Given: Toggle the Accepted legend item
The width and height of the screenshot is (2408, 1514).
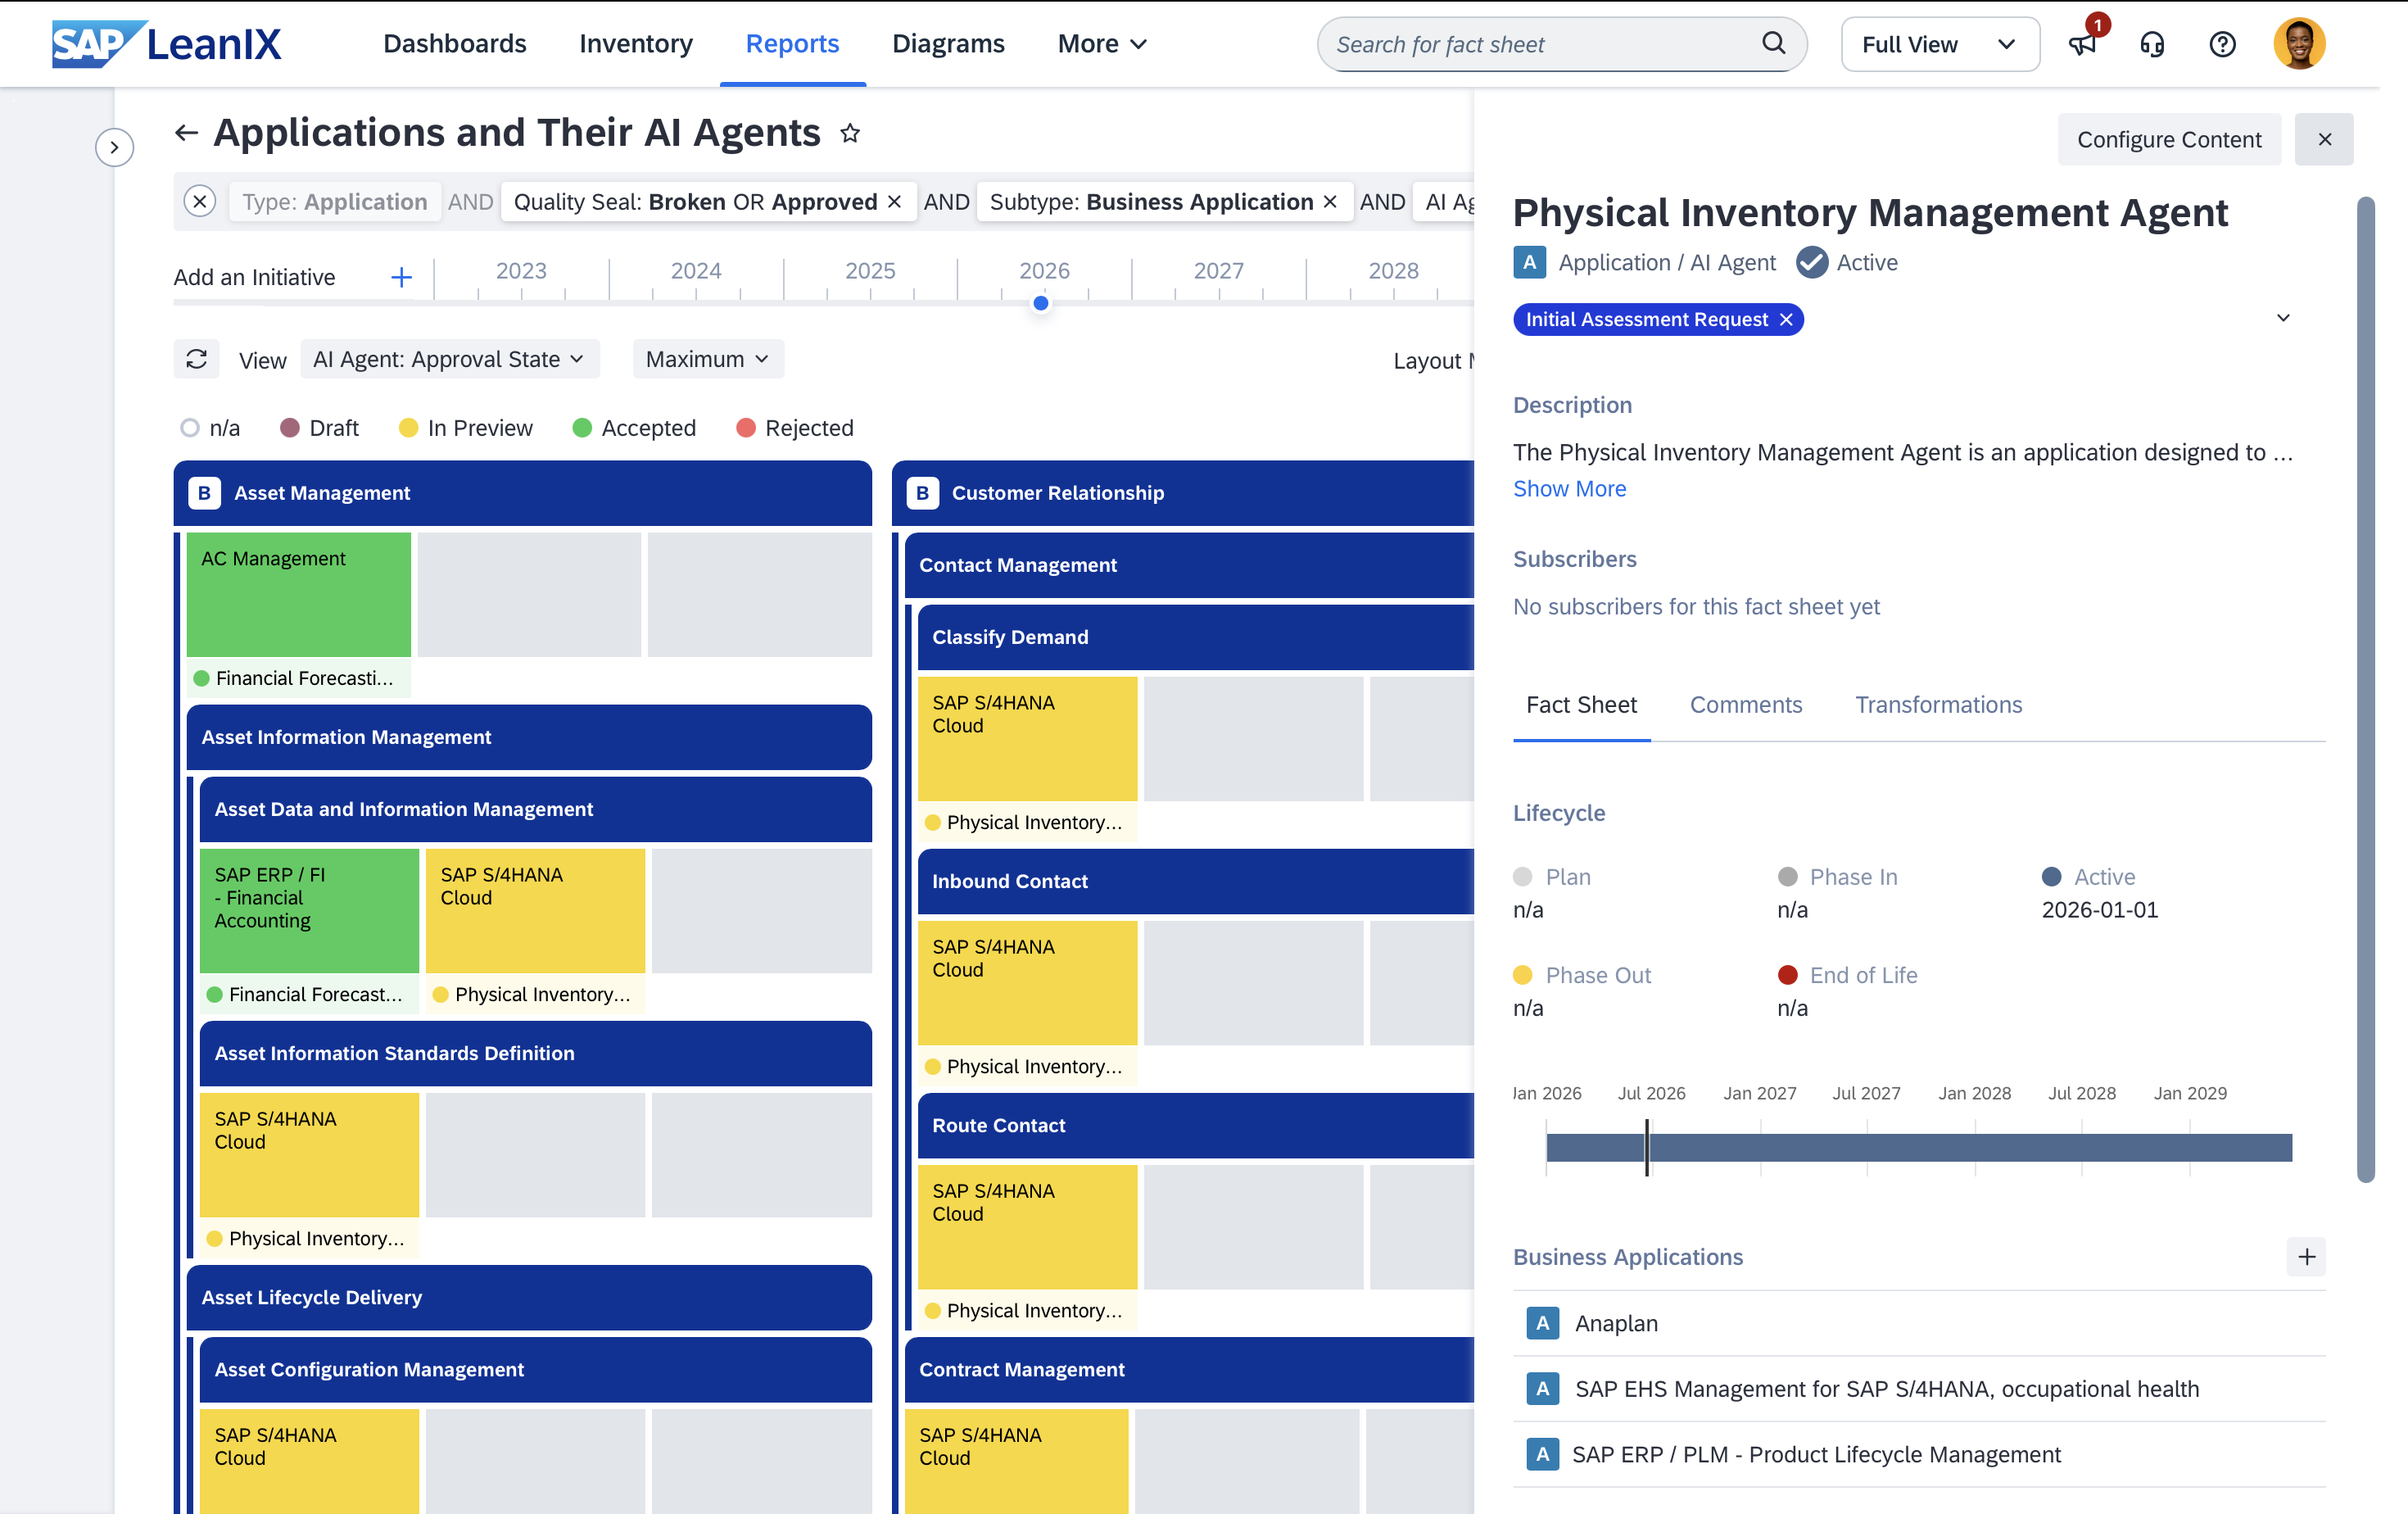Looking at the screenshot, I should click(634, 428).
